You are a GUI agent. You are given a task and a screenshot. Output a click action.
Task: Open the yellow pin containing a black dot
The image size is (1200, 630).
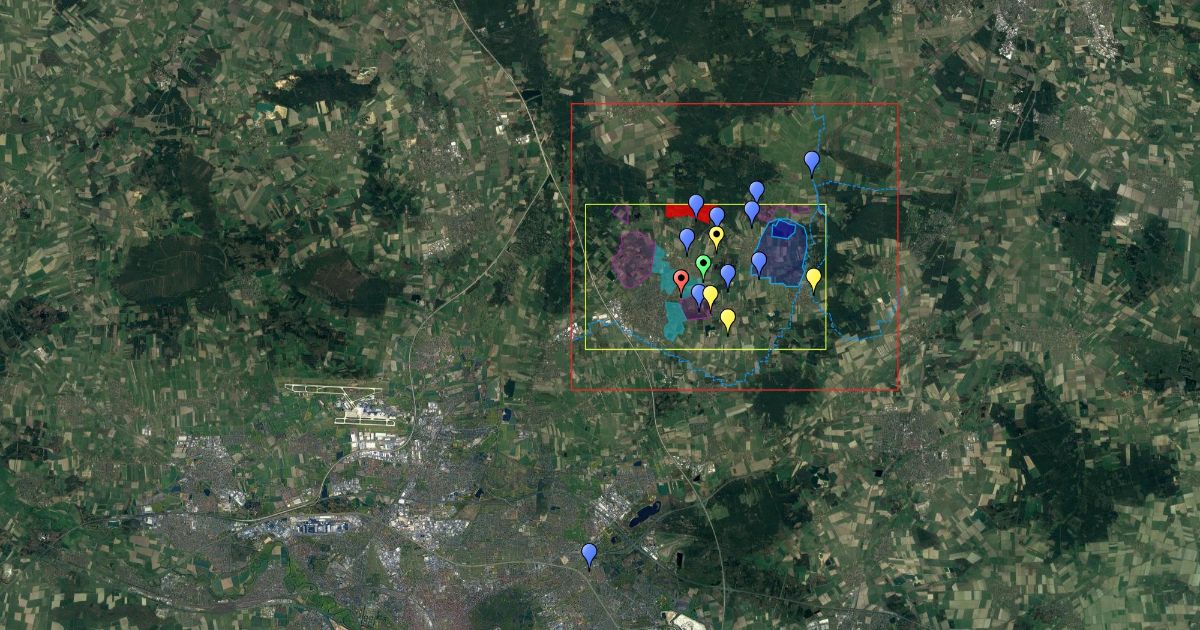[x=717, y=237]
